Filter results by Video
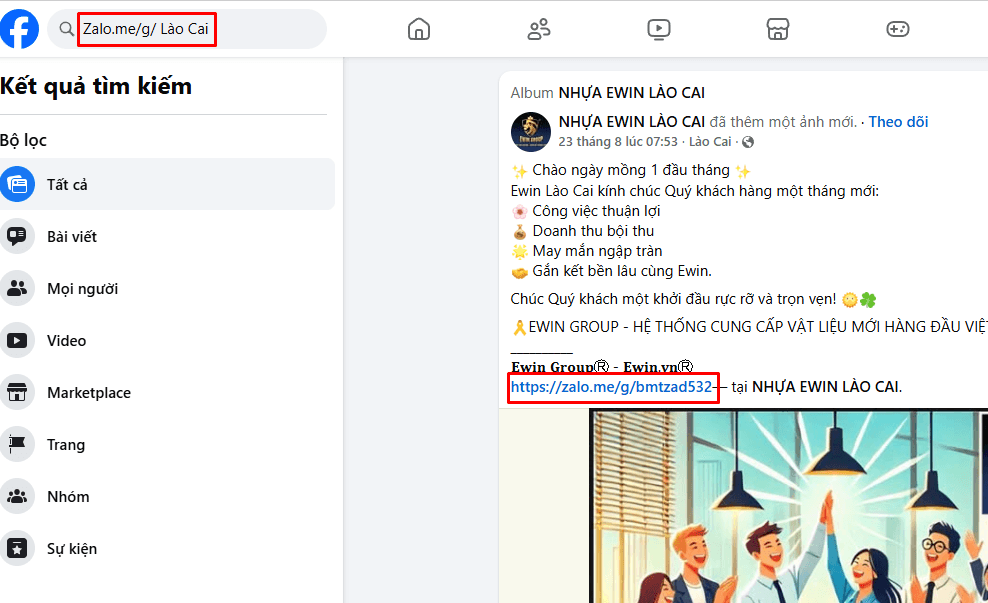988x603 pixels. coord(66,341)
